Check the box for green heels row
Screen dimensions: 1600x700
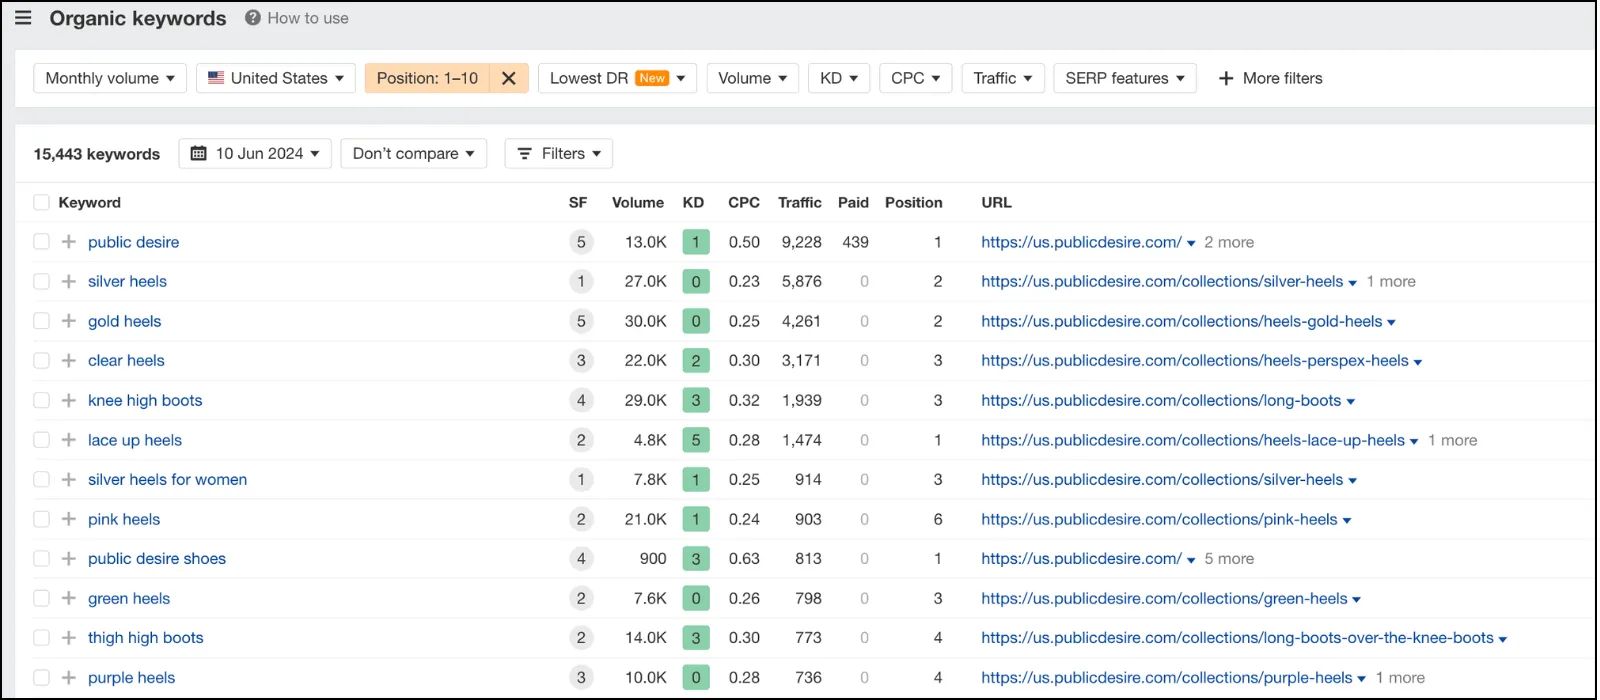41,598
